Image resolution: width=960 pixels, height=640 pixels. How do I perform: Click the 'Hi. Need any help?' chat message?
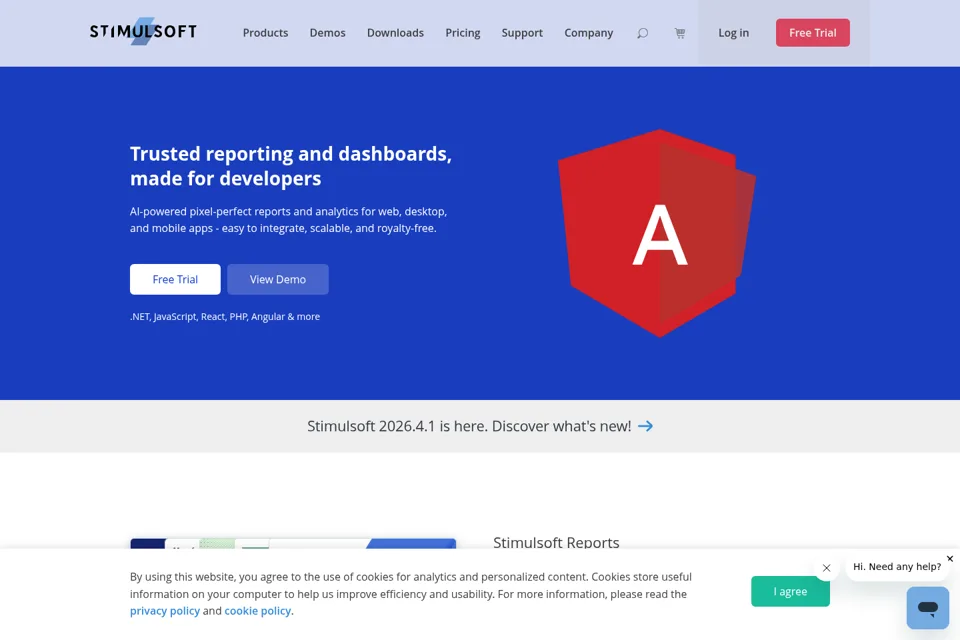click(897, 567)
